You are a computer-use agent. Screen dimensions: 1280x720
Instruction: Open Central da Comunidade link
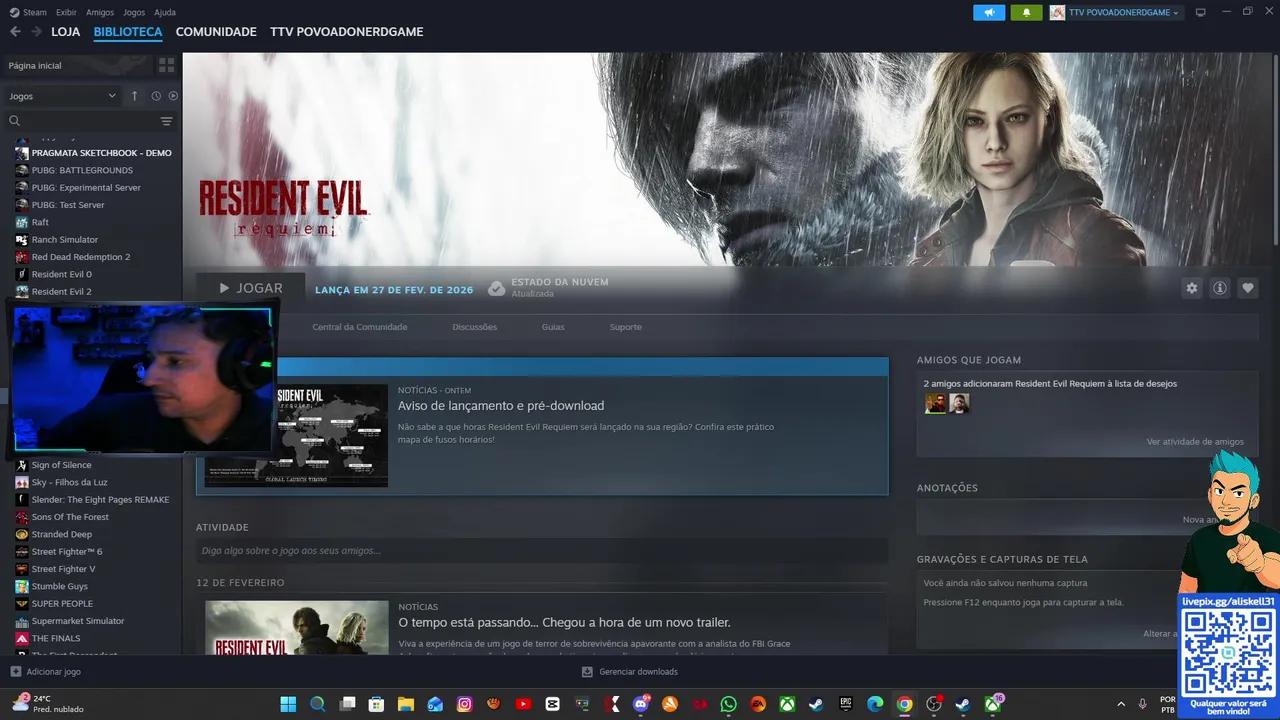pos(360,327)
